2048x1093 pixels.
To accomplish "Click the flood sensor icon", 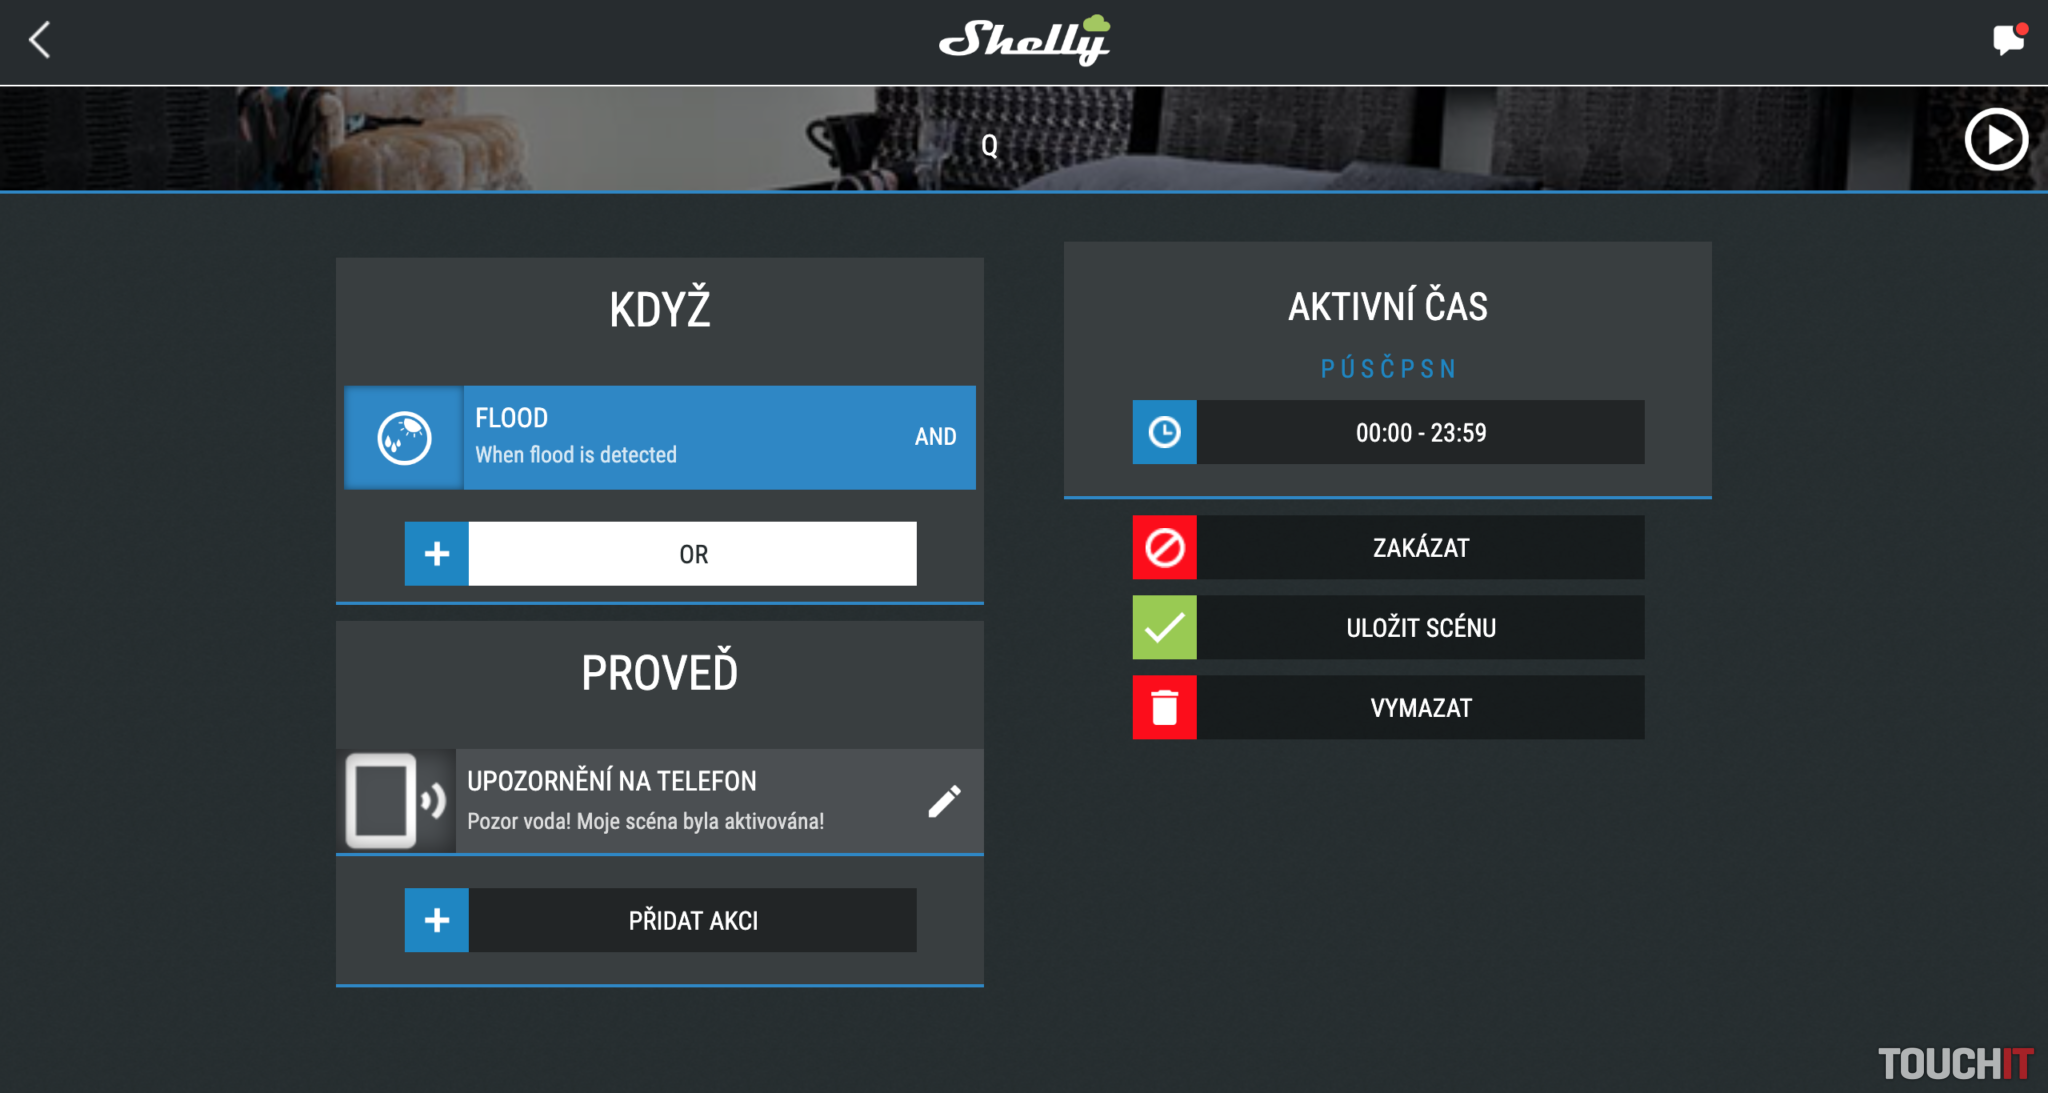I will coord(404,438).
